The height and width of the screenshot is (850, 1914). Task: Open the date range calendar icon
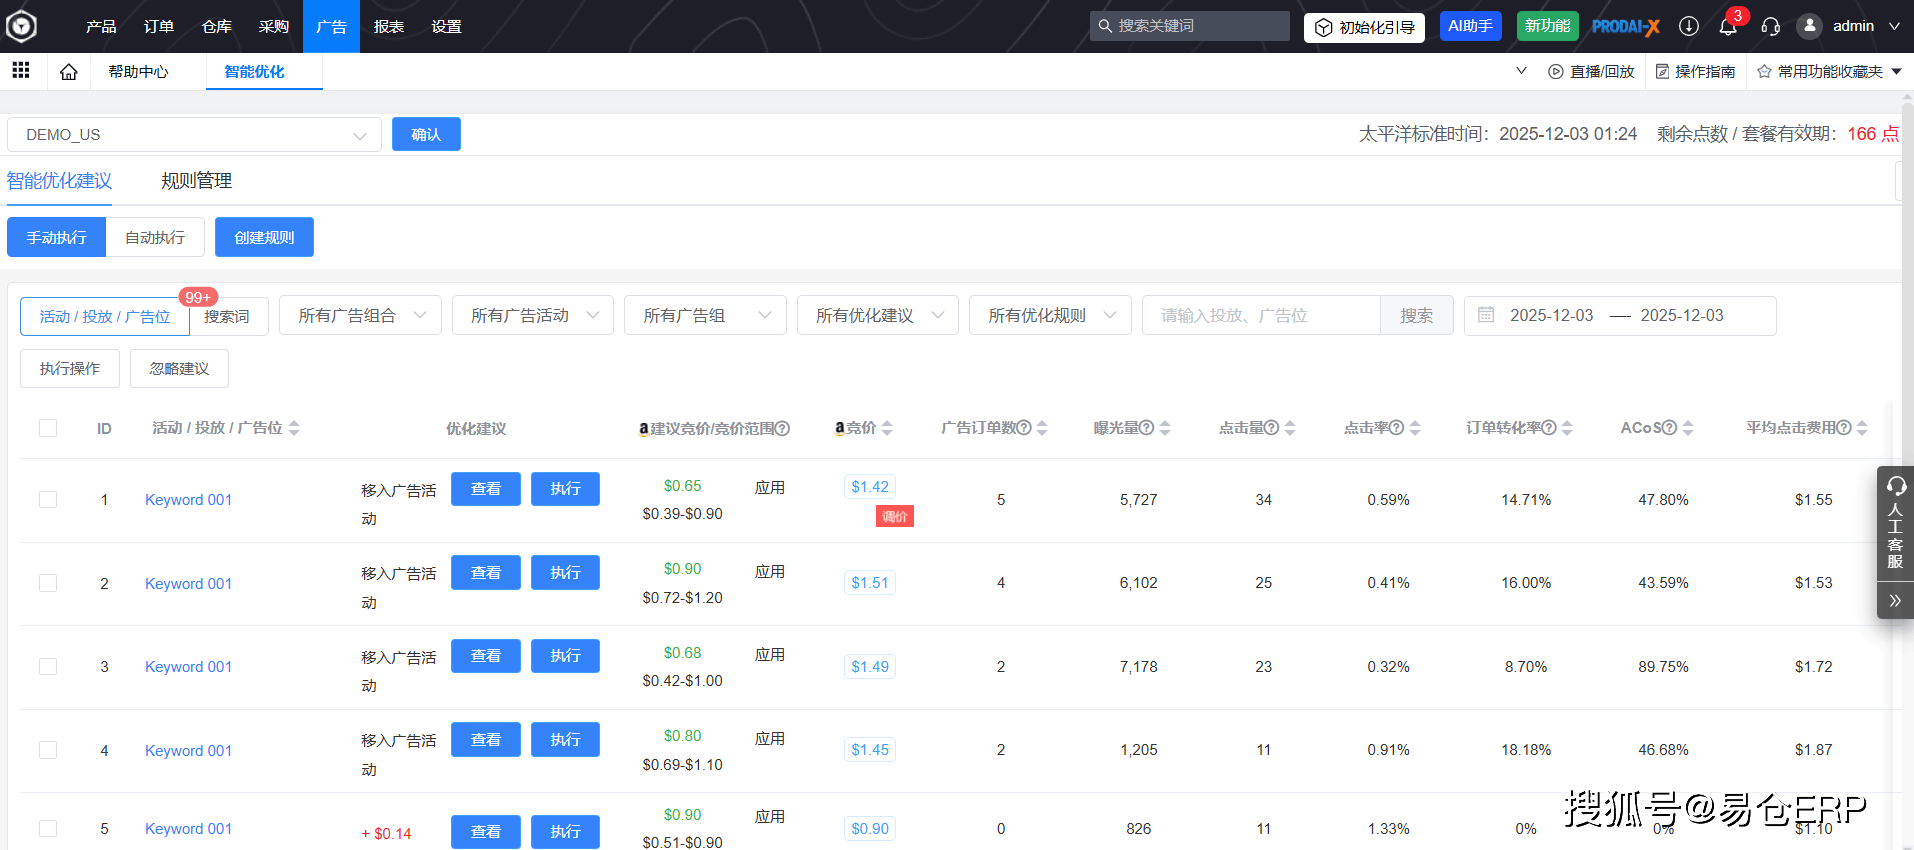pyautogui.click(x=1486, y=315)
